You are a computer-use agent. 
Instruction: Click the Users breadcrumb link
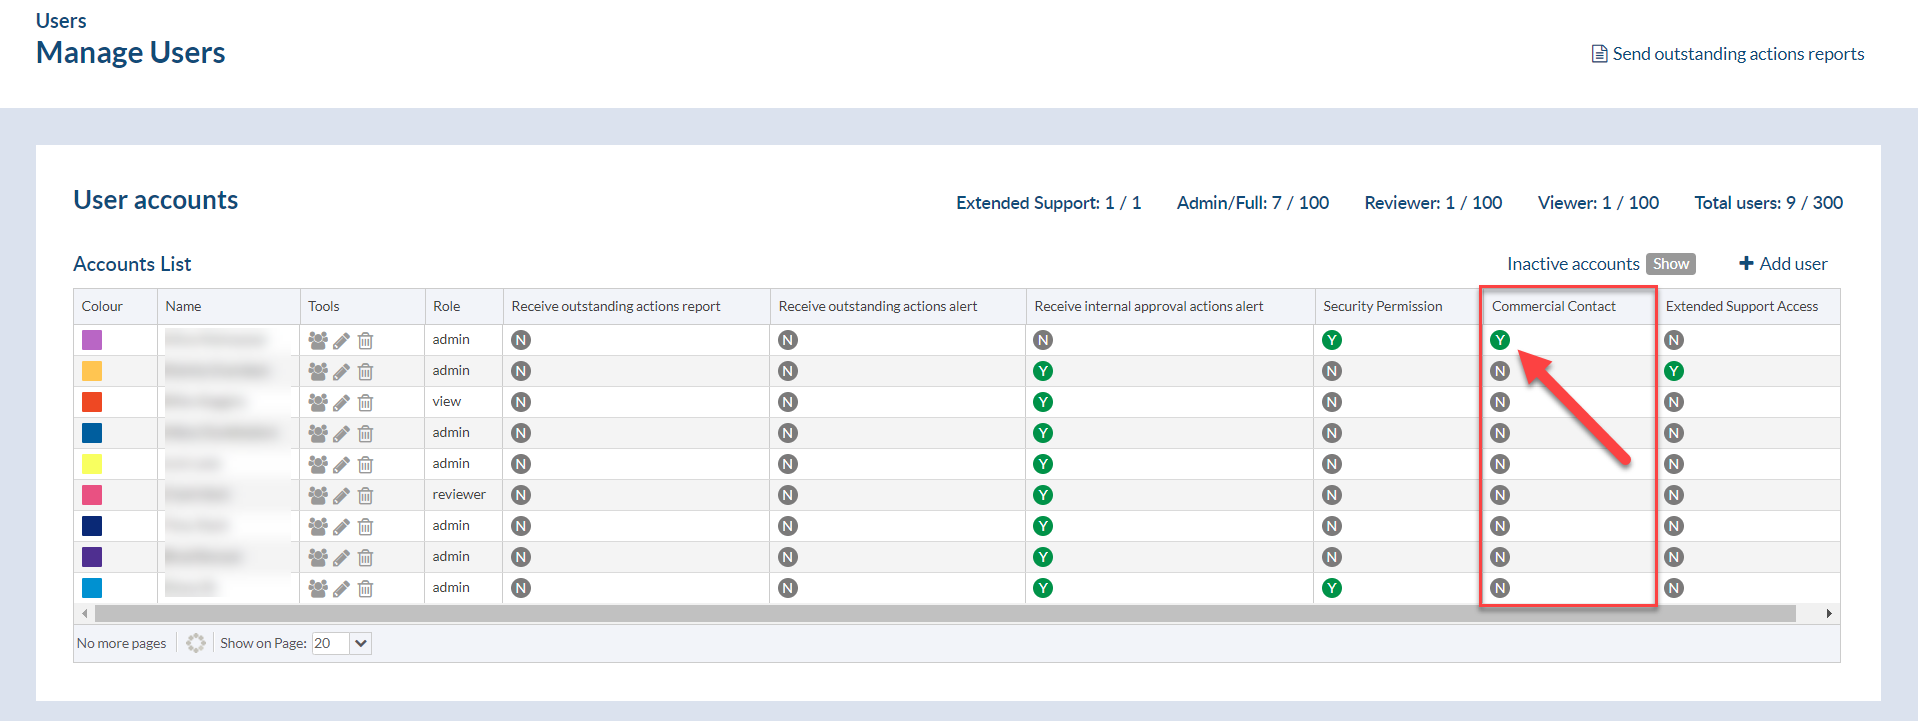(61, 20)
